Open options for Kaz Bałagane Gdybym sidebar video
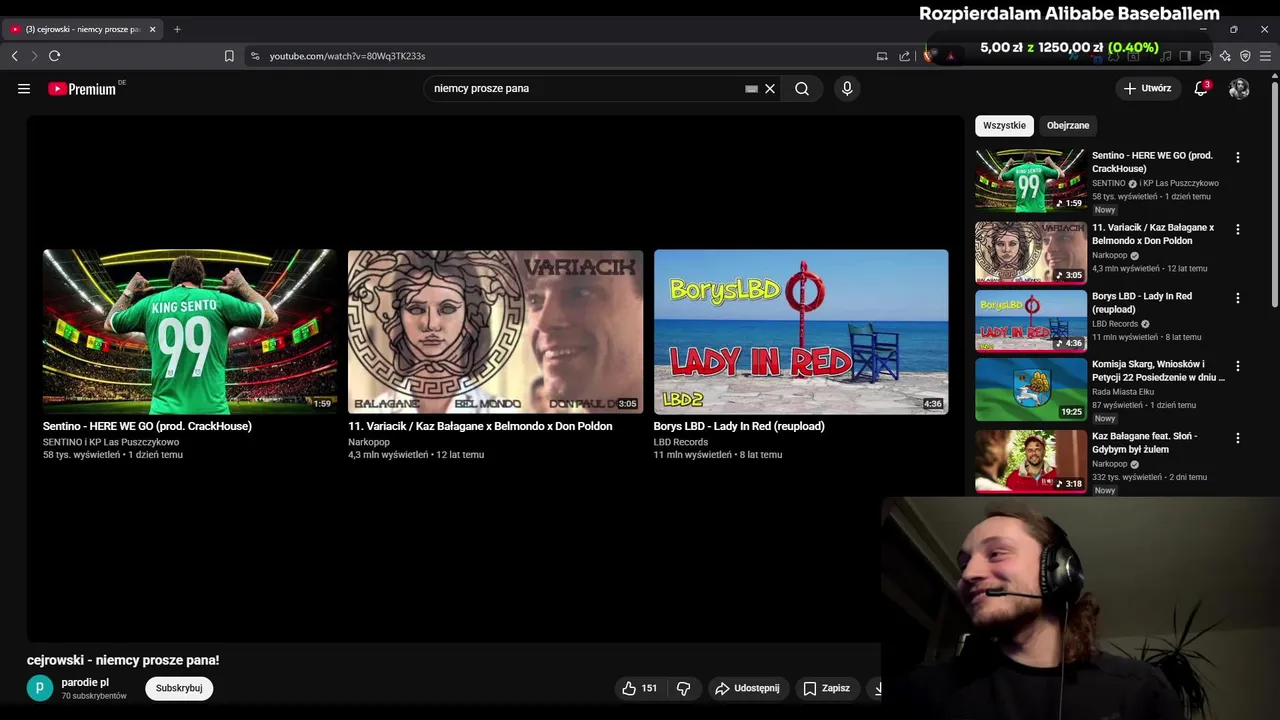The image size is (1280, 720). (1238, 438)
